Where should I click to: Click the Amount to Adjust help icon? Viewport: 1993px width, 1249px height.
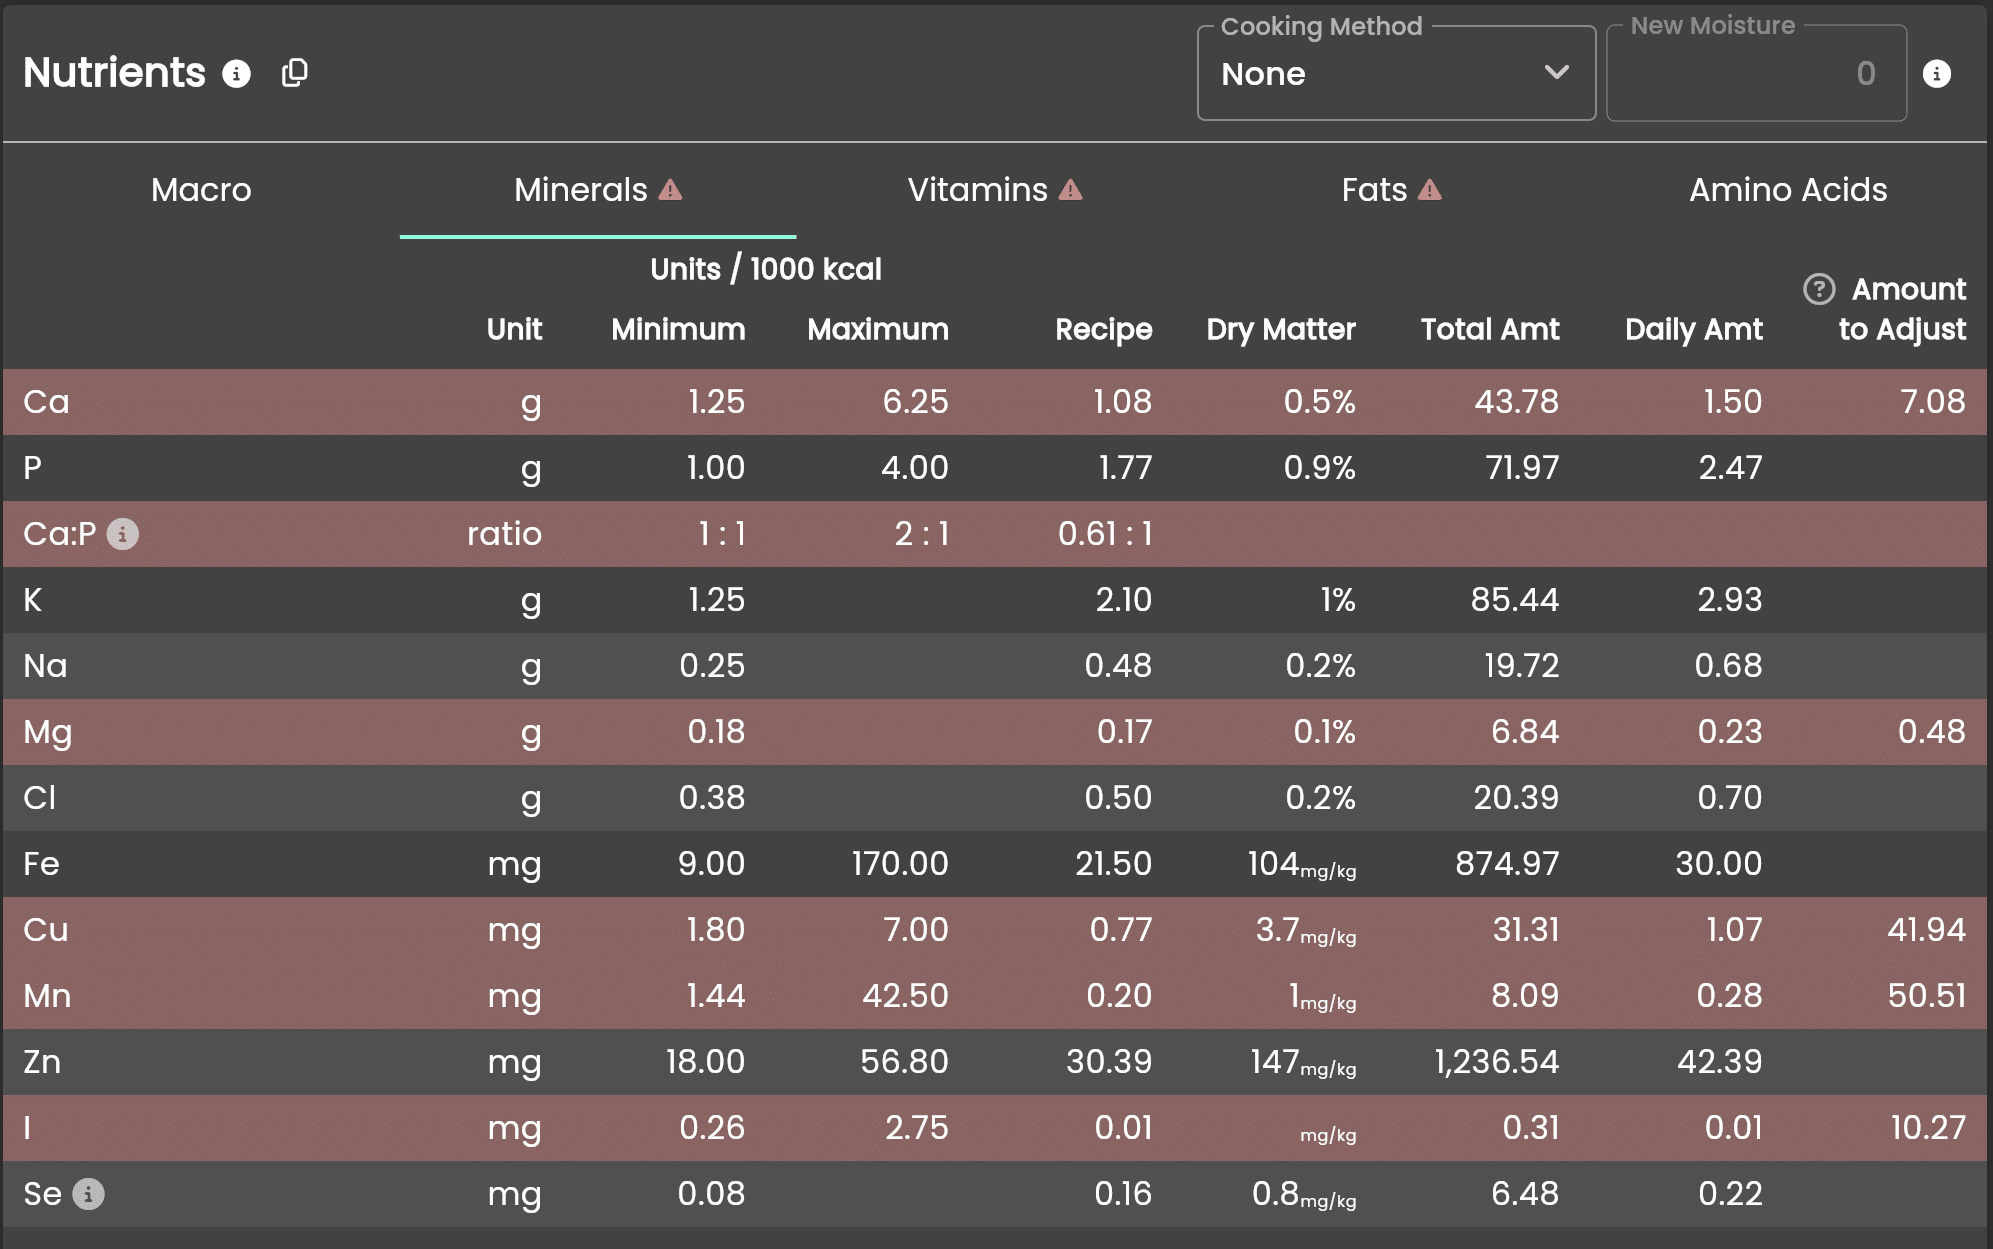[1818, 289]
